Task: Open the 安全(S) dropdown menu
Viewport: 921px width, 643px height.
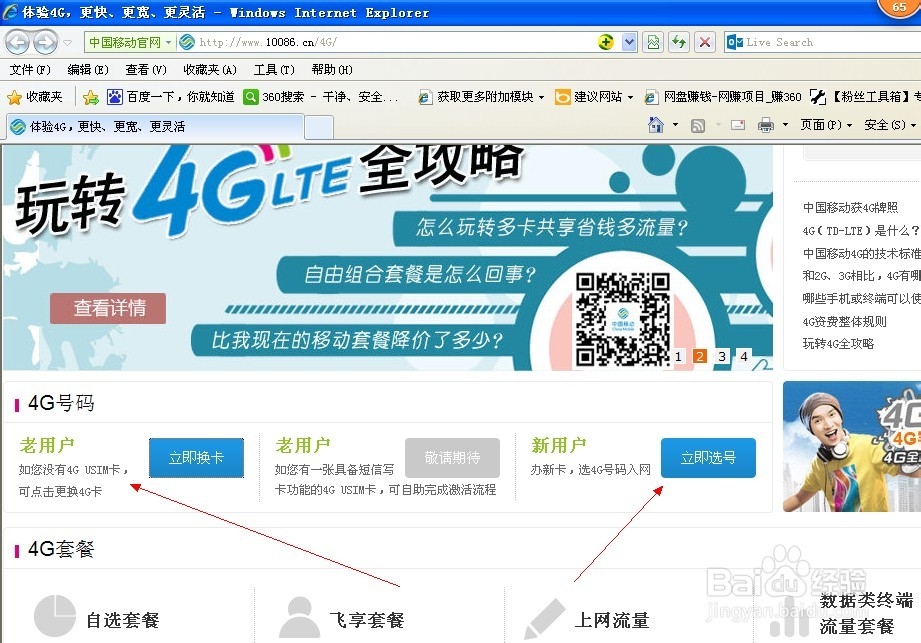Action: pyautogui.click(x=890, y=125)
